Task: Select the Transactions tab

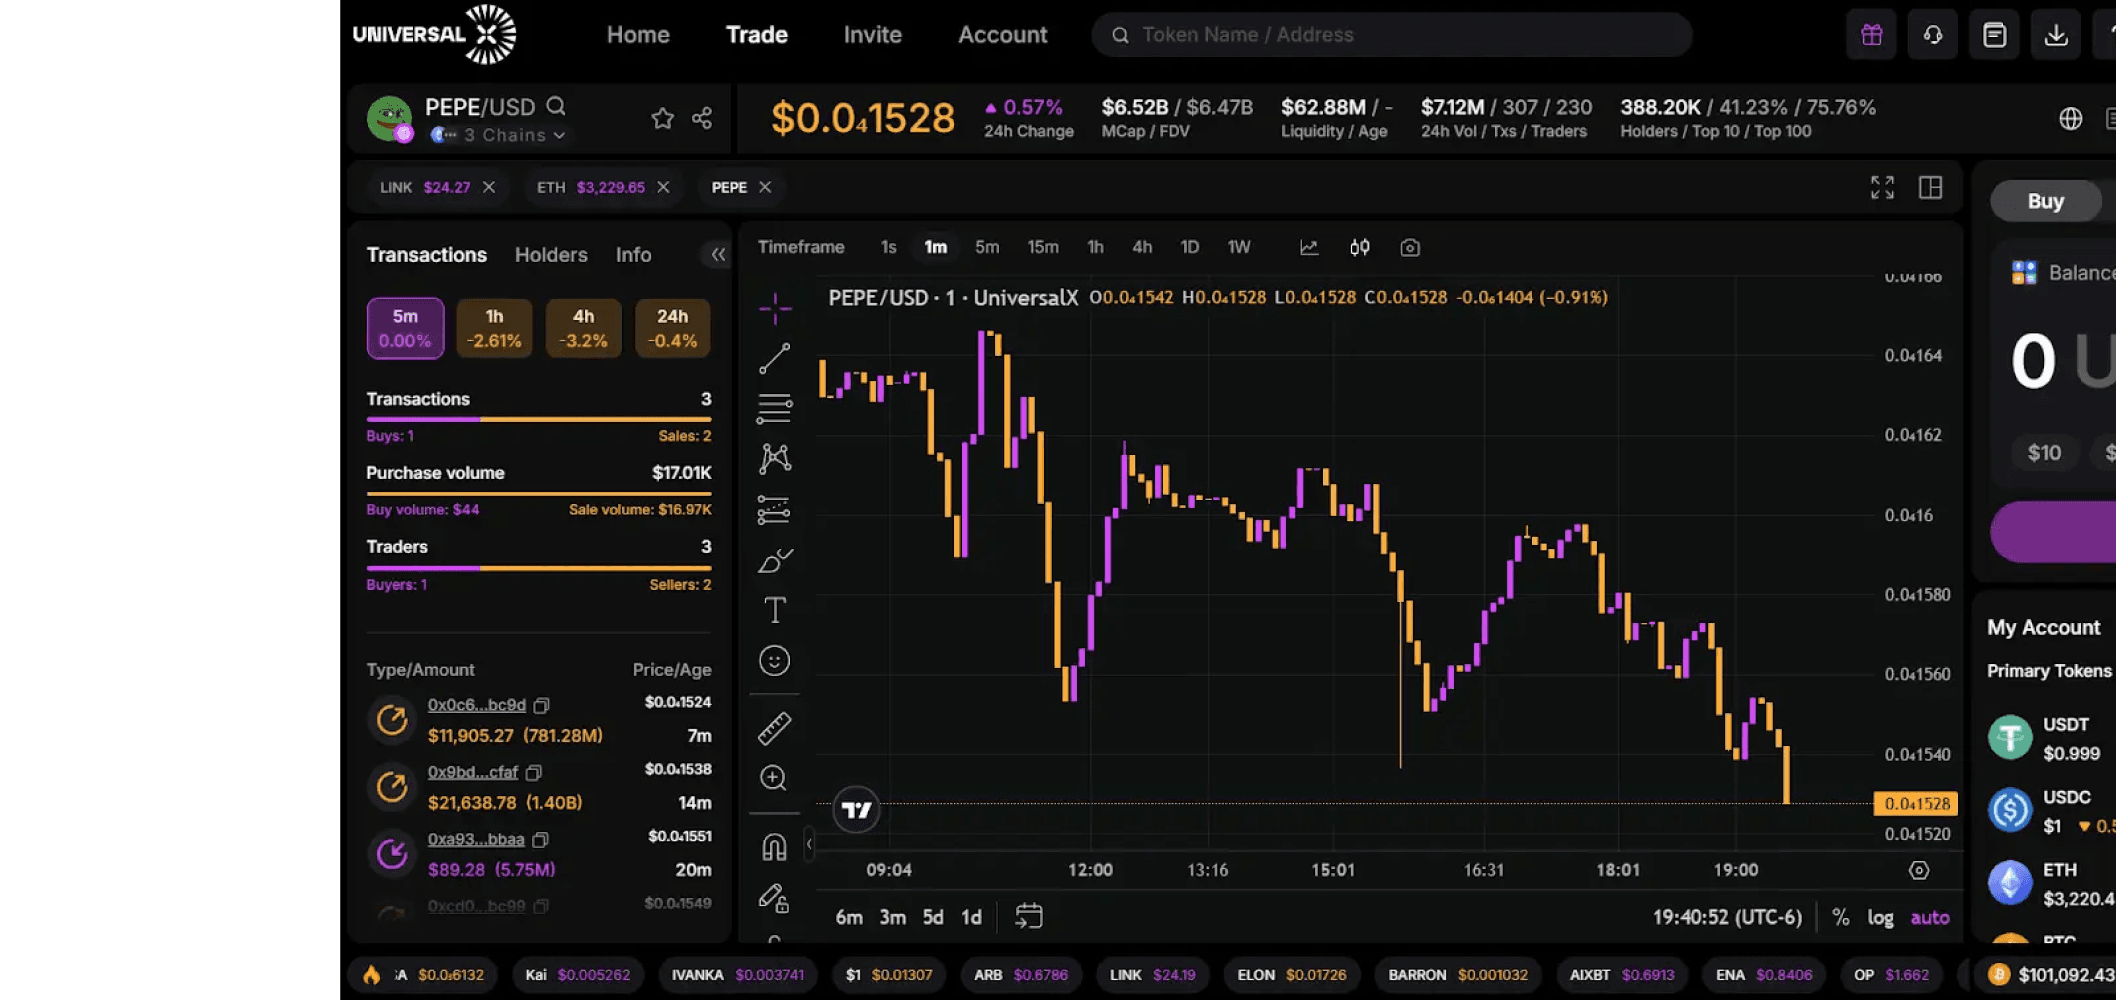Action: (x=427, y=255)
